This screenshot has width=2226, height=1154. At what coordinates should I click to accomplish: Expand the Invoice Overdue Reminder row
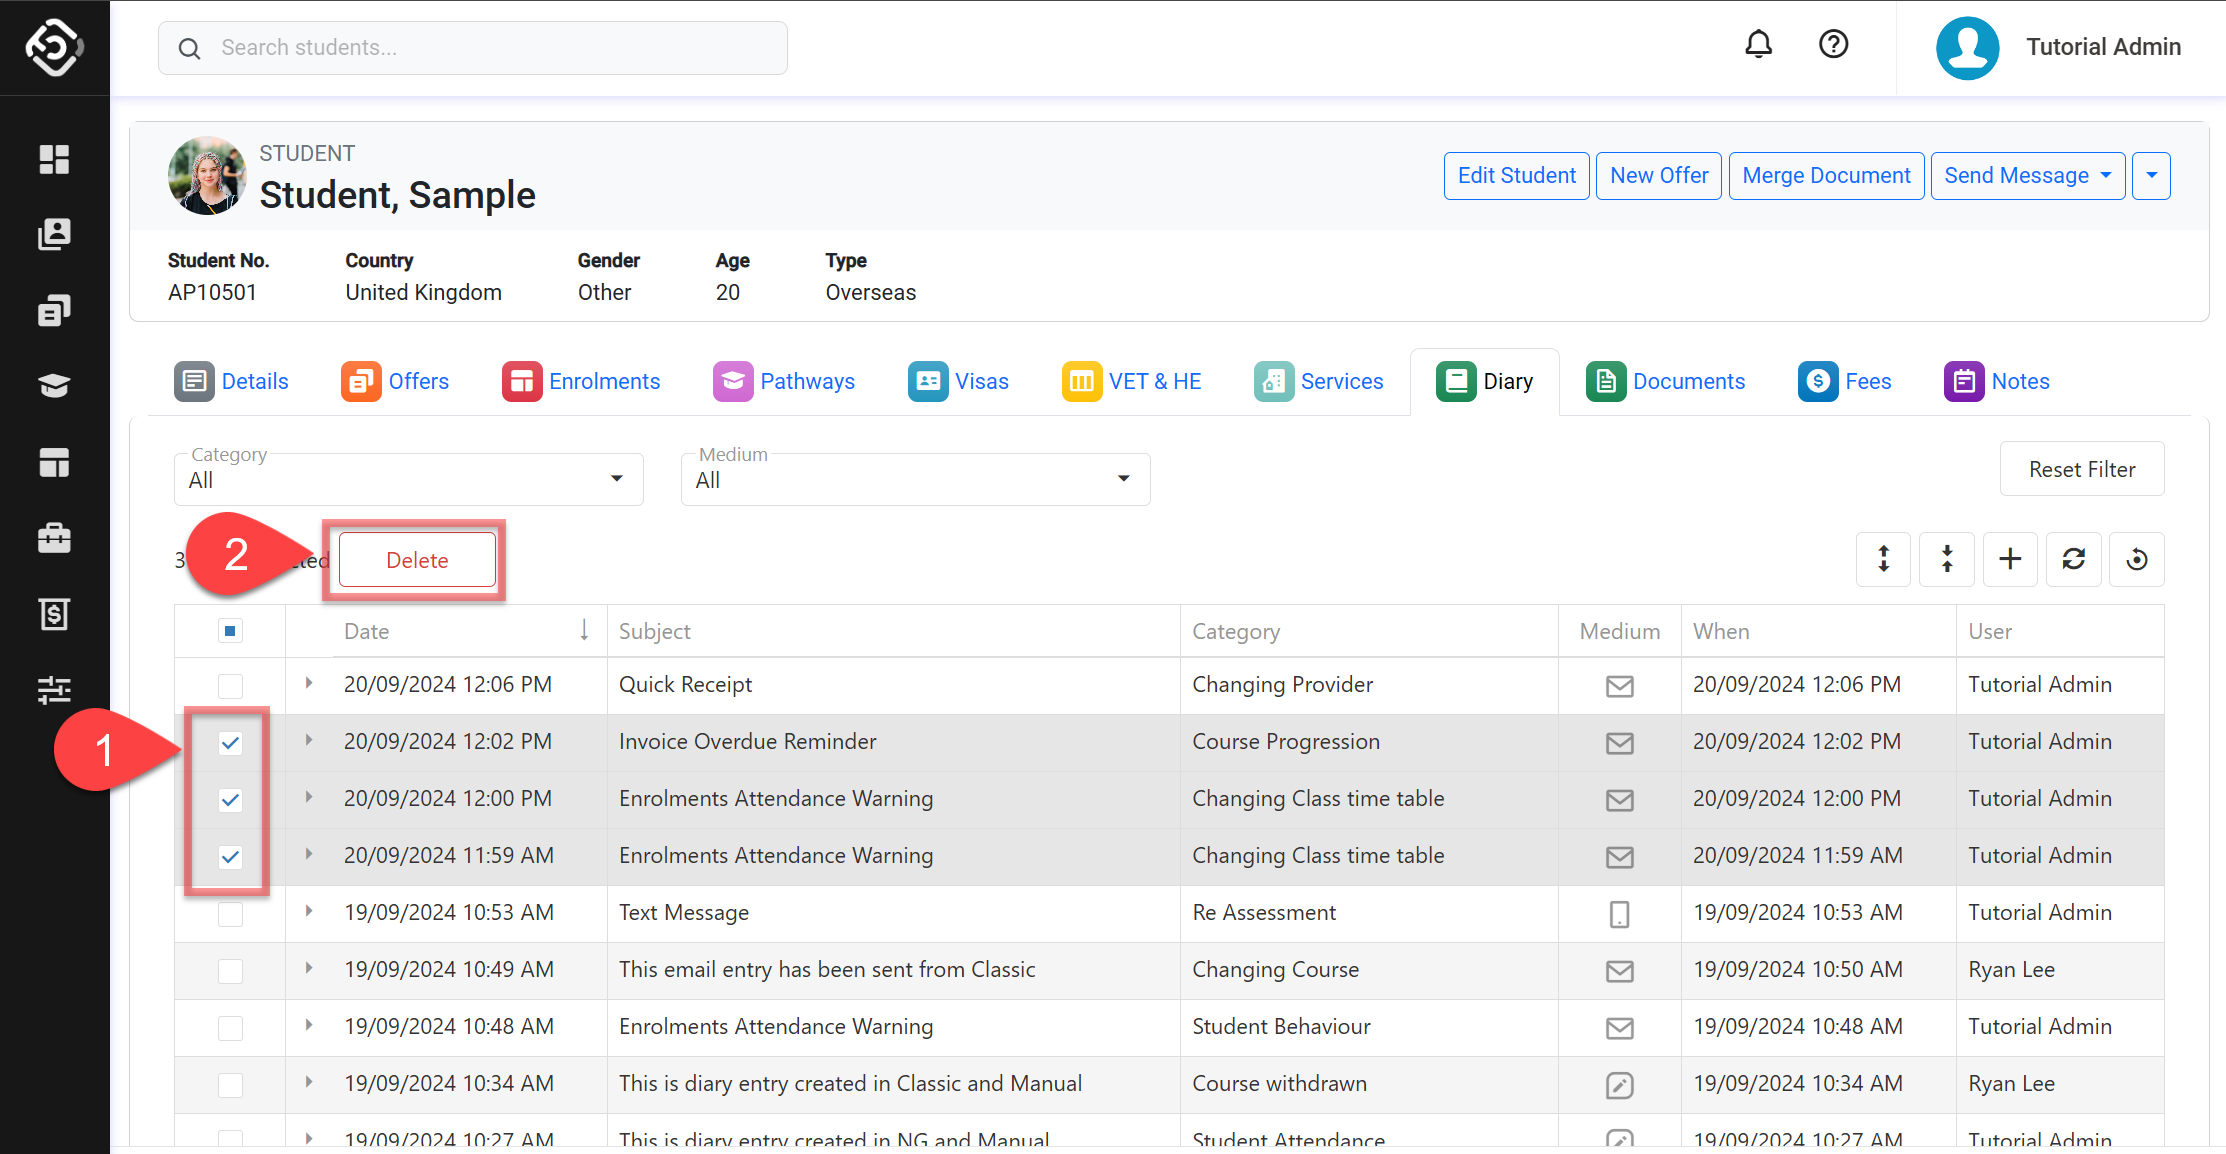[x=309, y=741]
